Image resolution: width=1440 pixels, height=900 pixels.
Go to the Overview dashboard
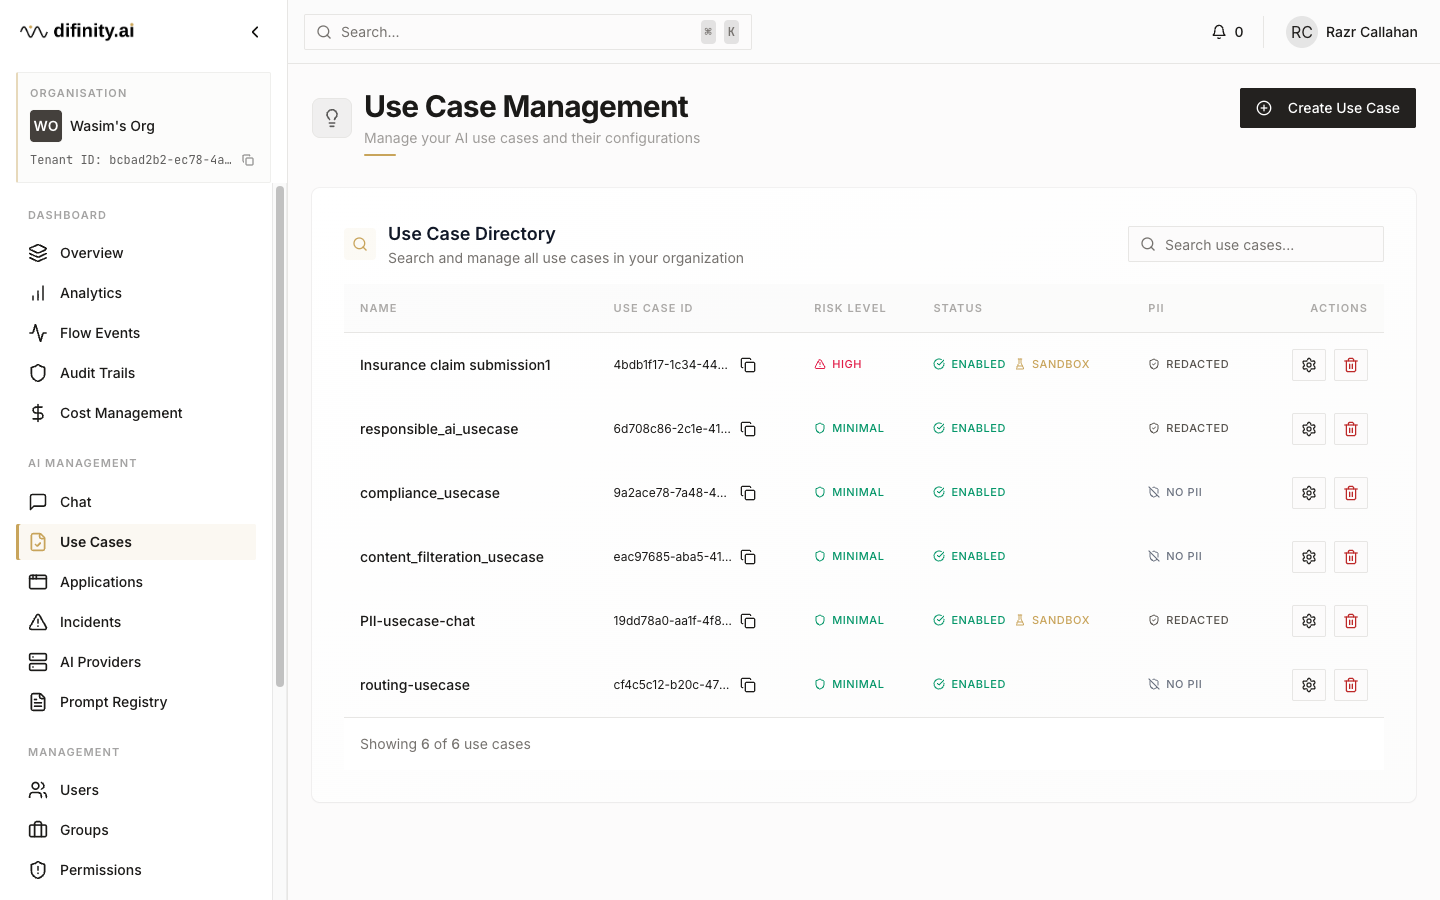tap(136, 253)
